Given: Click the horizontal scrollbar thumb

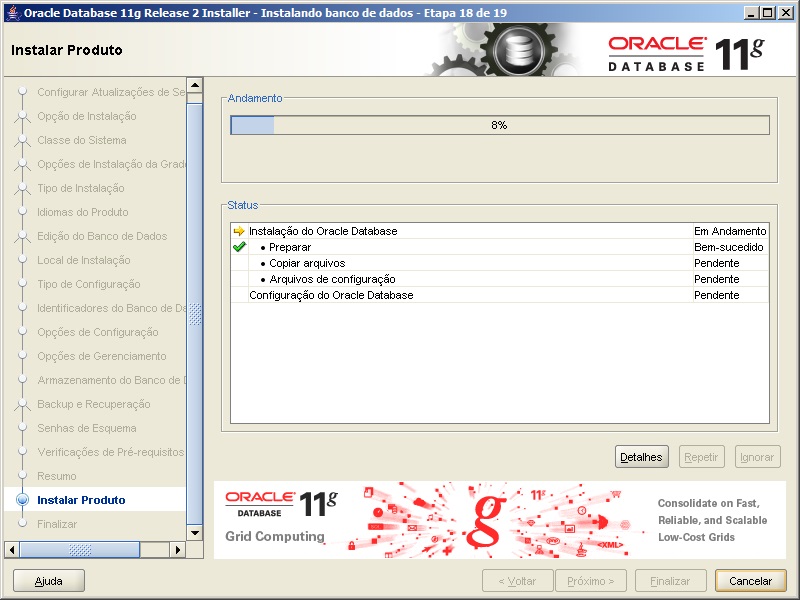Looking at the screenshot, I should tap(80, 550).
